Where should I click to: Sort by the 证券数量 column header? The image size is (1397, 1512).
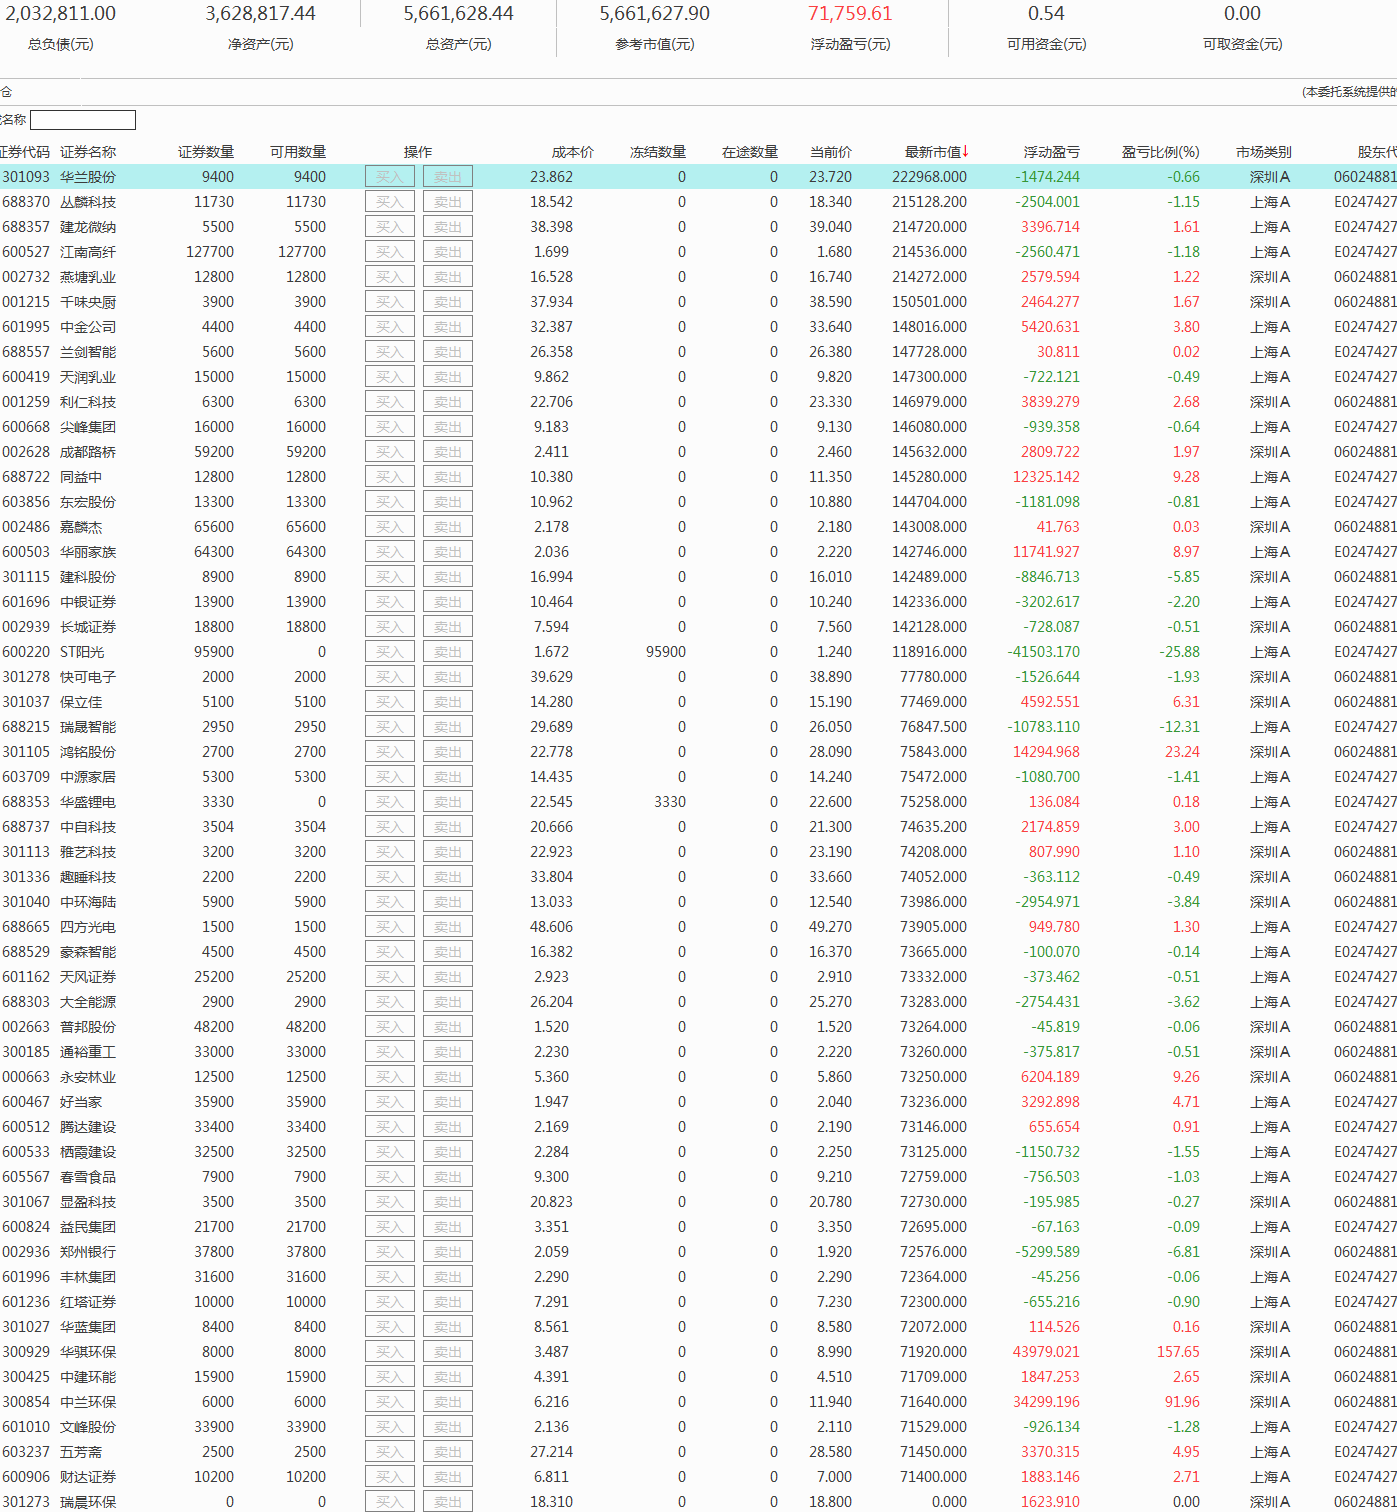click(x=206, y=152)
